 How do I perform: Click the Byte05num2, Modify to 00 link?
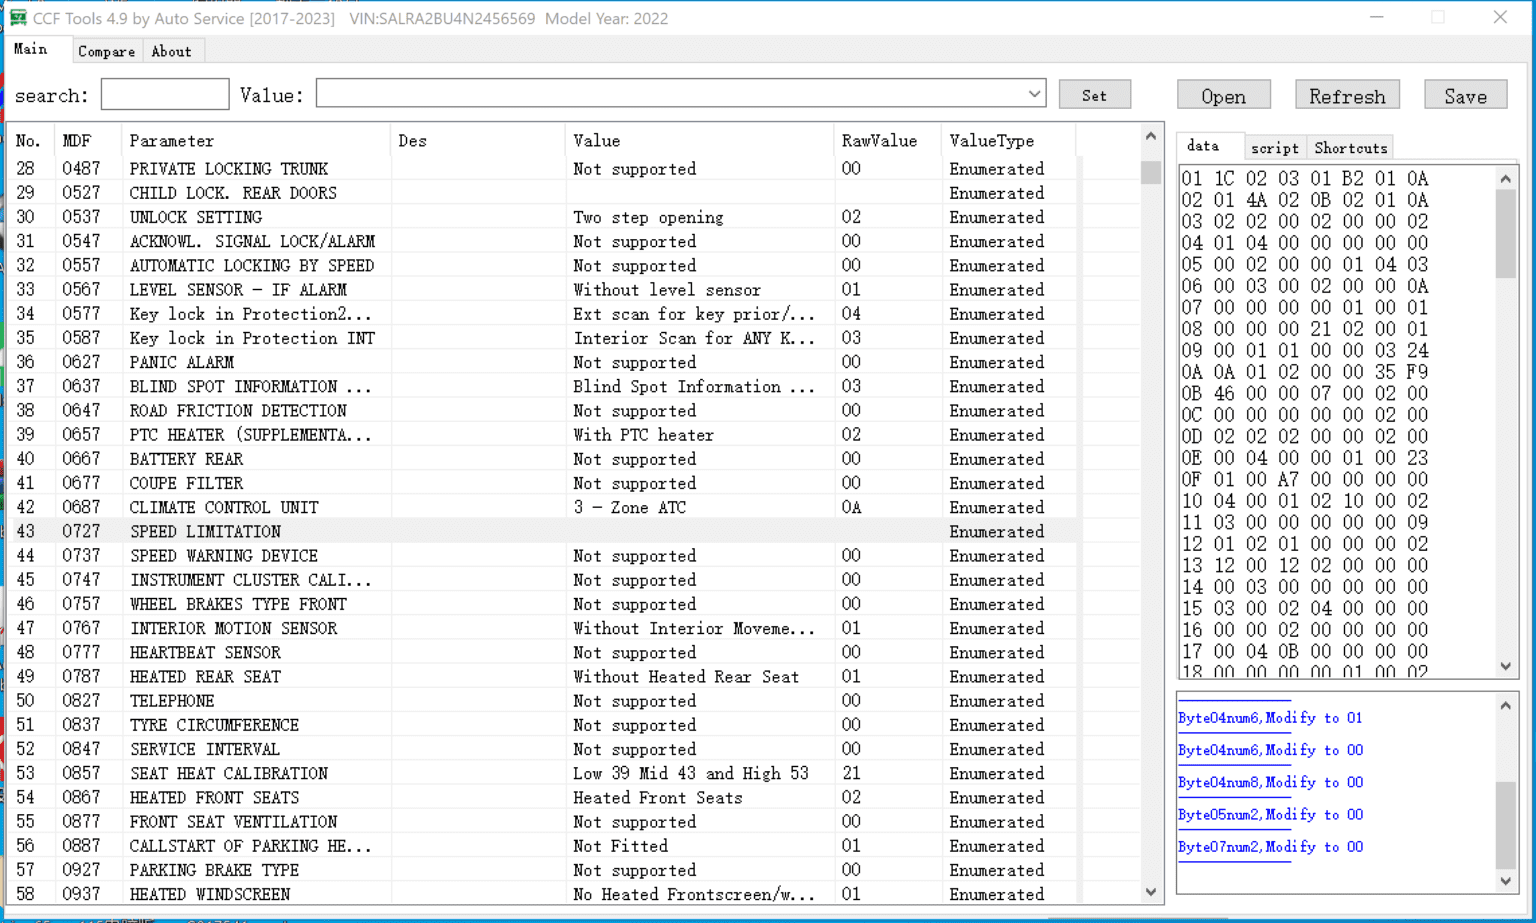[1270, 815]
